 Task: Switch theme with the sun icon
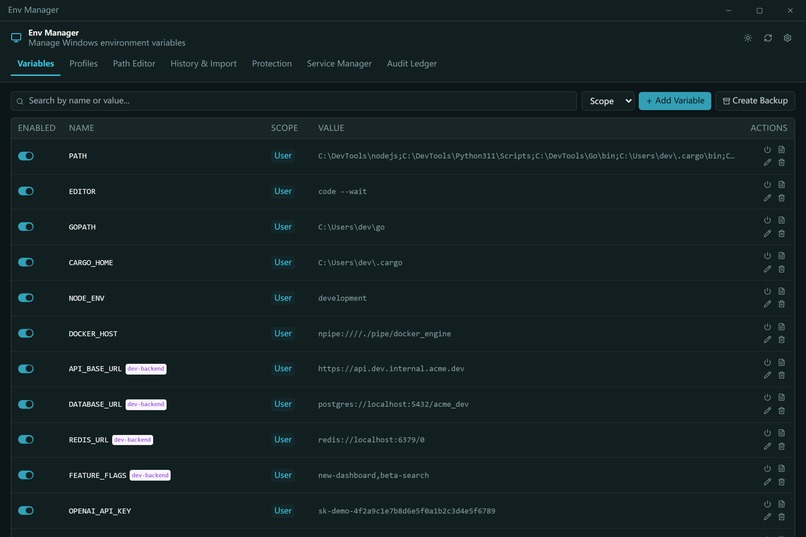pyautogui.click(x=747, y=38)
